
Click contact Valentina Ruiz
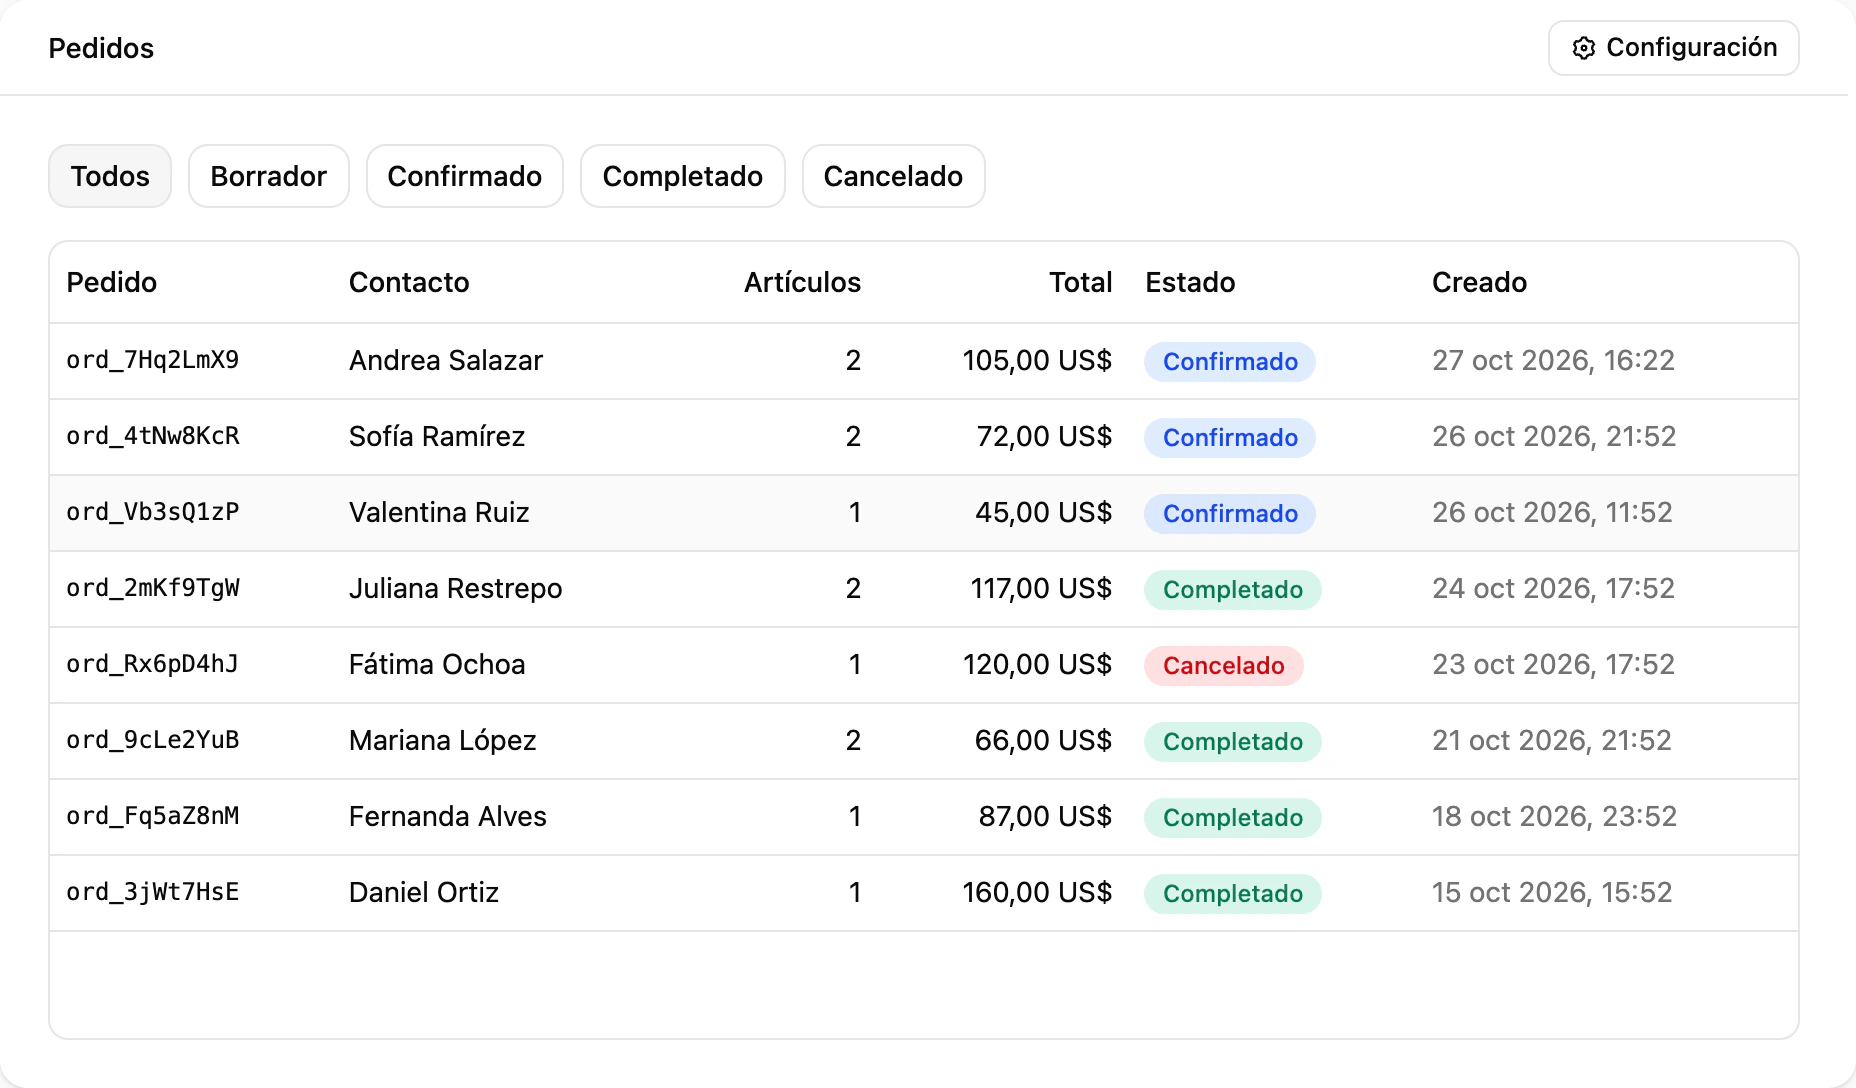tap(439, 512)
